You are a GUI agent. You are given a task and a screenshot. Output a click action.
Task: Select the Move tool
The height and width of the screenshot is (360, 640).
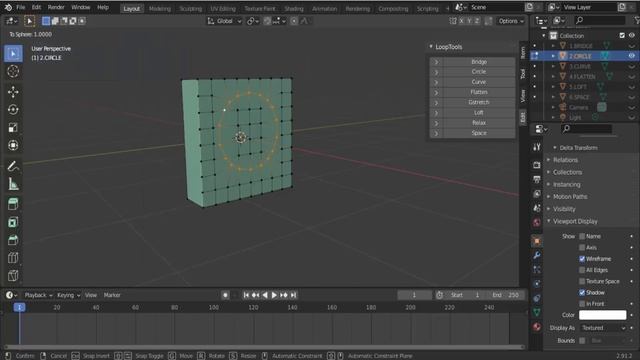click(13, 92)
